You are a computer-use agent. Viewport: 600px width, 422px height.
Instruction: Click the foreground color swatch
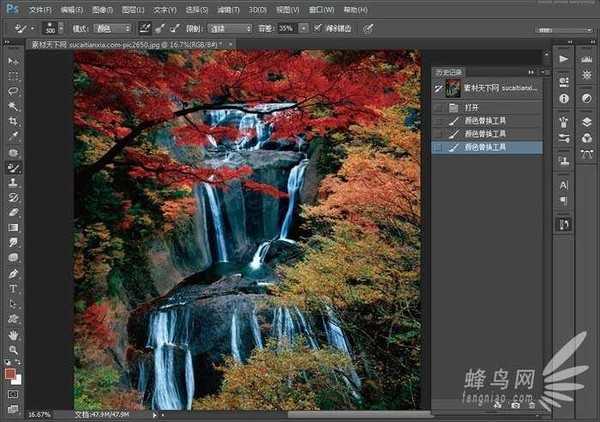tap(11, 374)
